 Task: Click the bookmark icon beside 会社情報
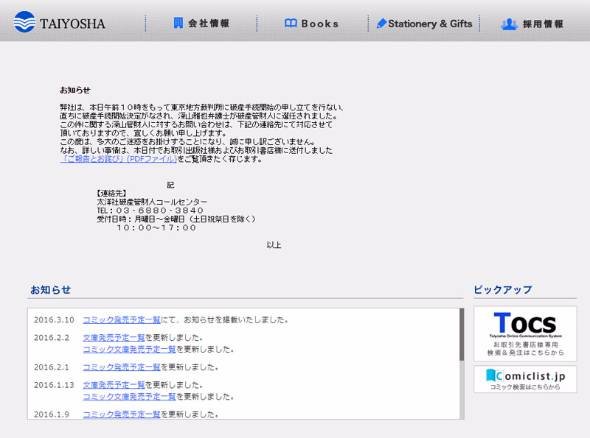[178, 23]
